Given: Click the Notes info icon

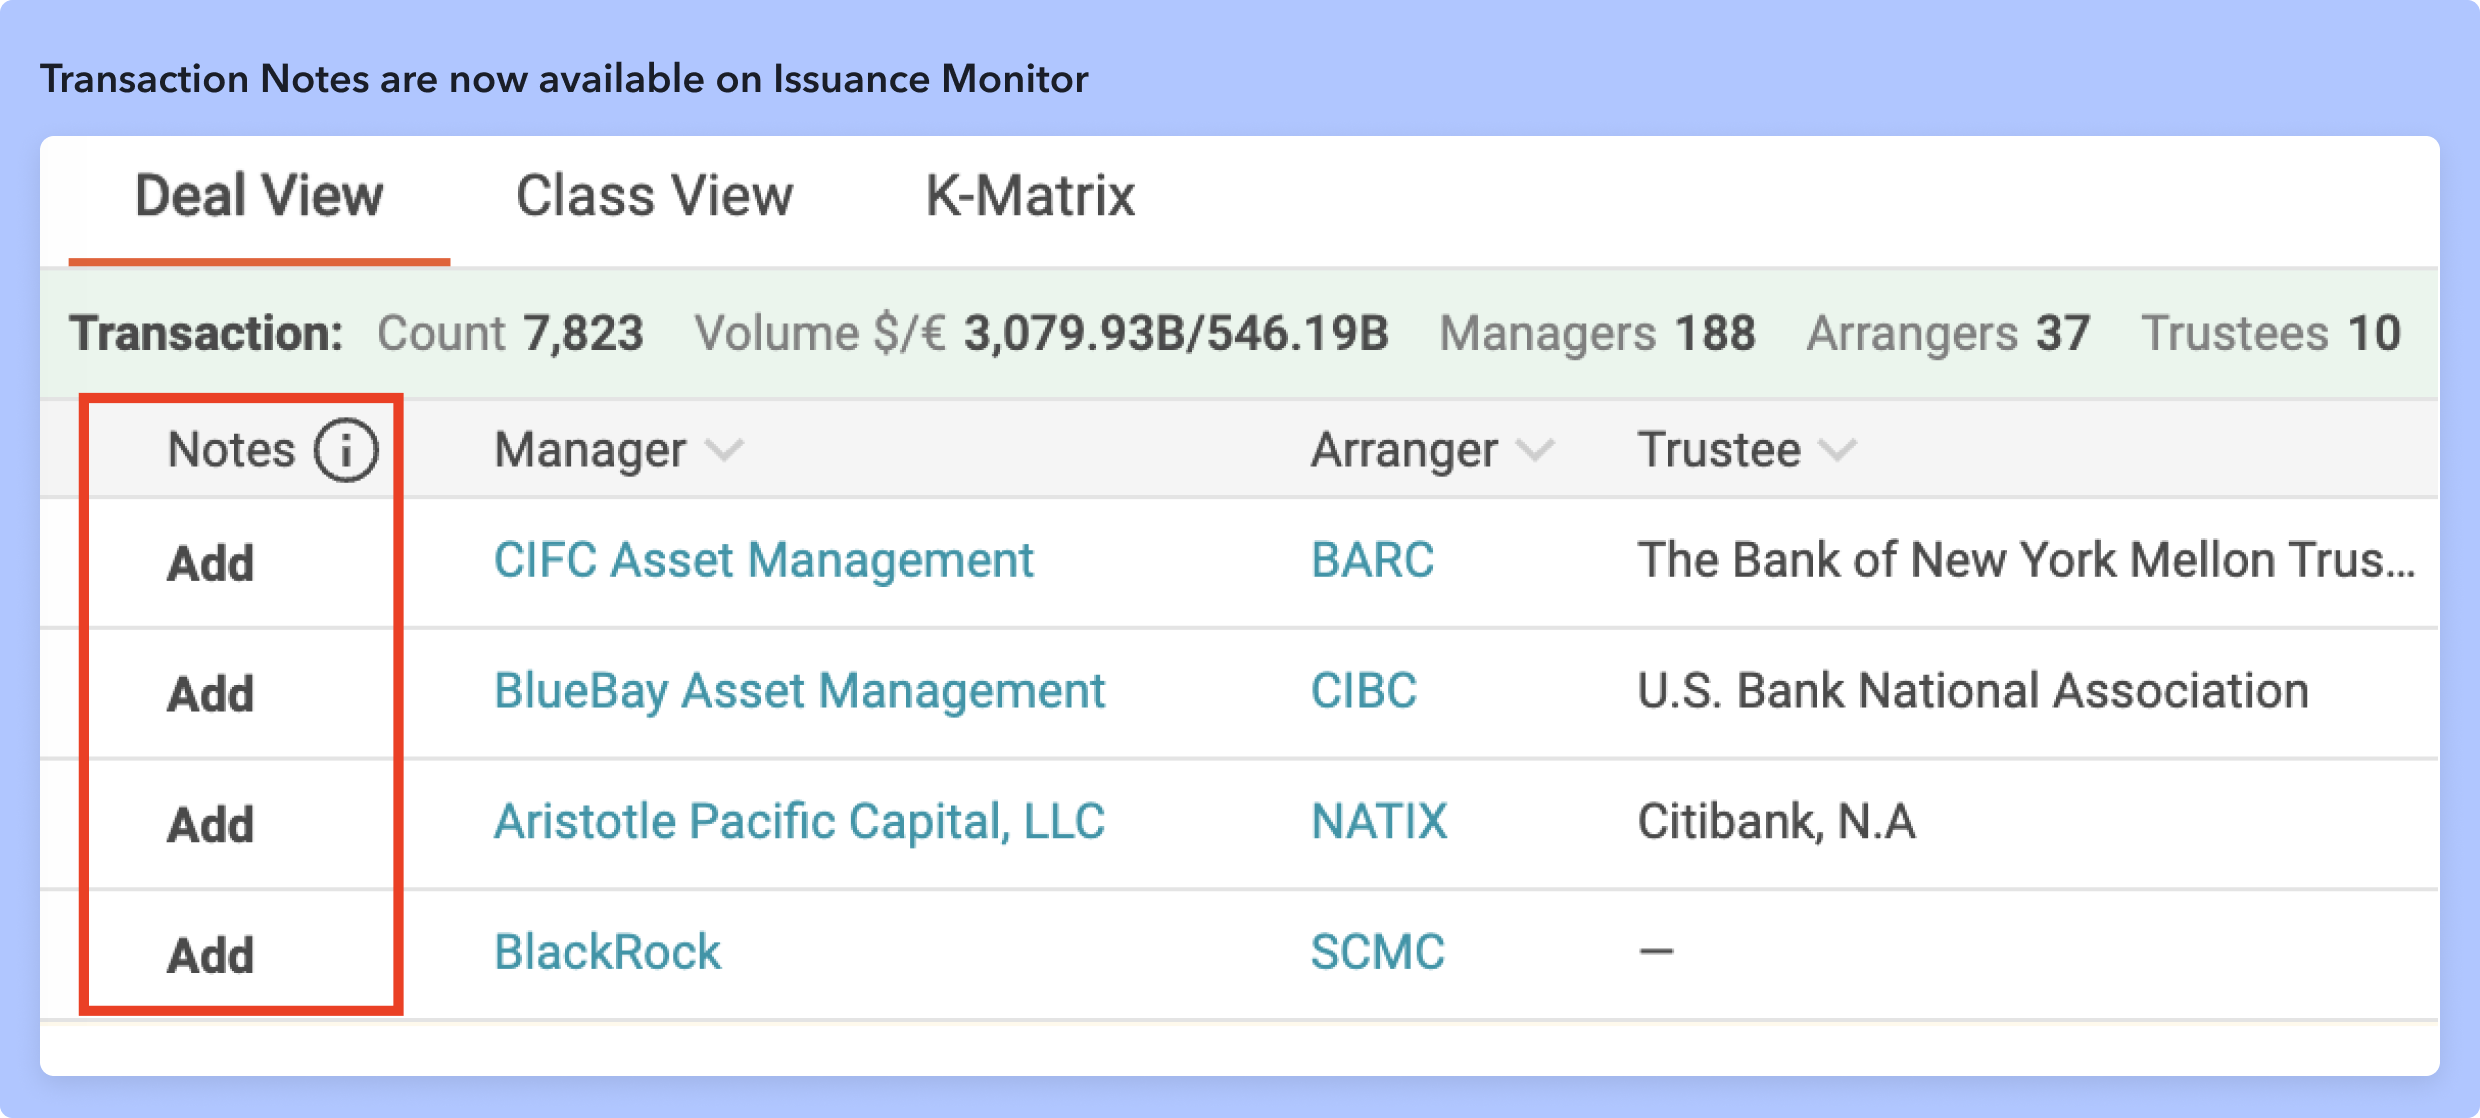Looking at the screenshot, I should tap(346, 450).
